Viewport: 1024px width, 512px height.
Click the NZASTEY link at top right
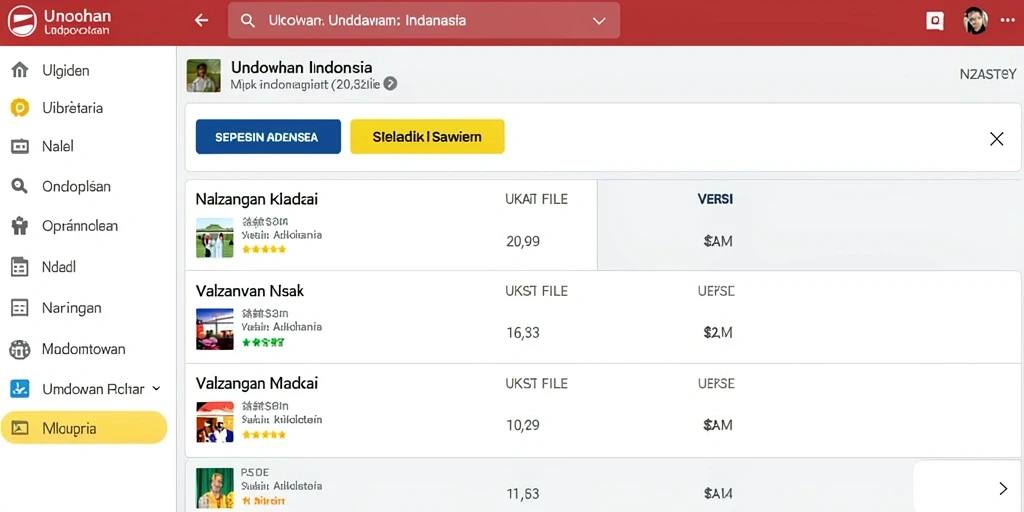[x=987, y=74]
